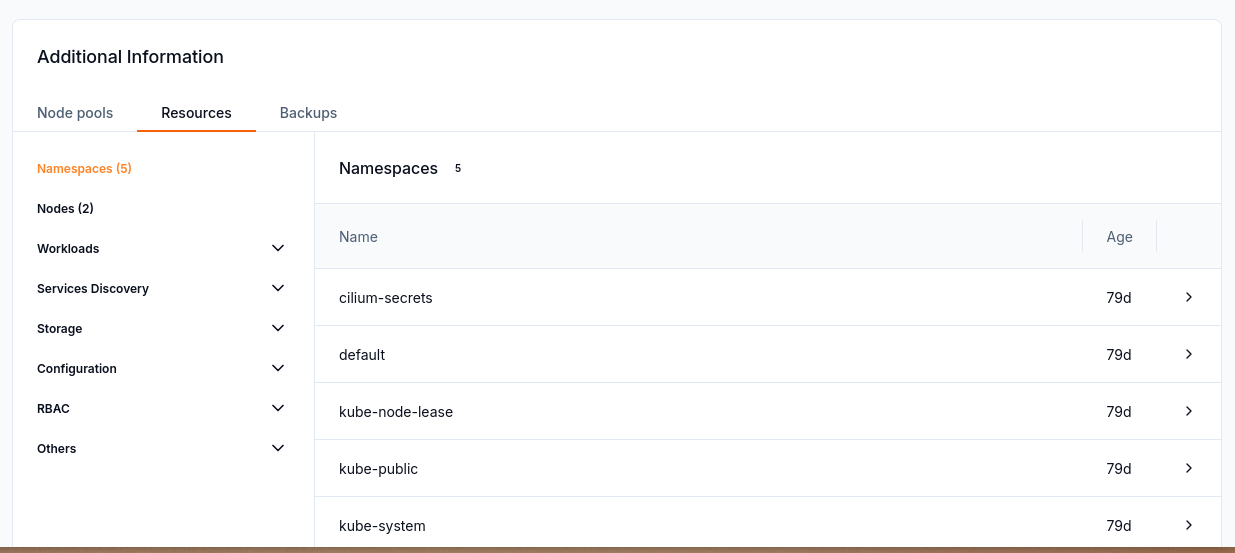Click the default namespace name
This screenshot has width=1235, height=553.
pos(362,355)
